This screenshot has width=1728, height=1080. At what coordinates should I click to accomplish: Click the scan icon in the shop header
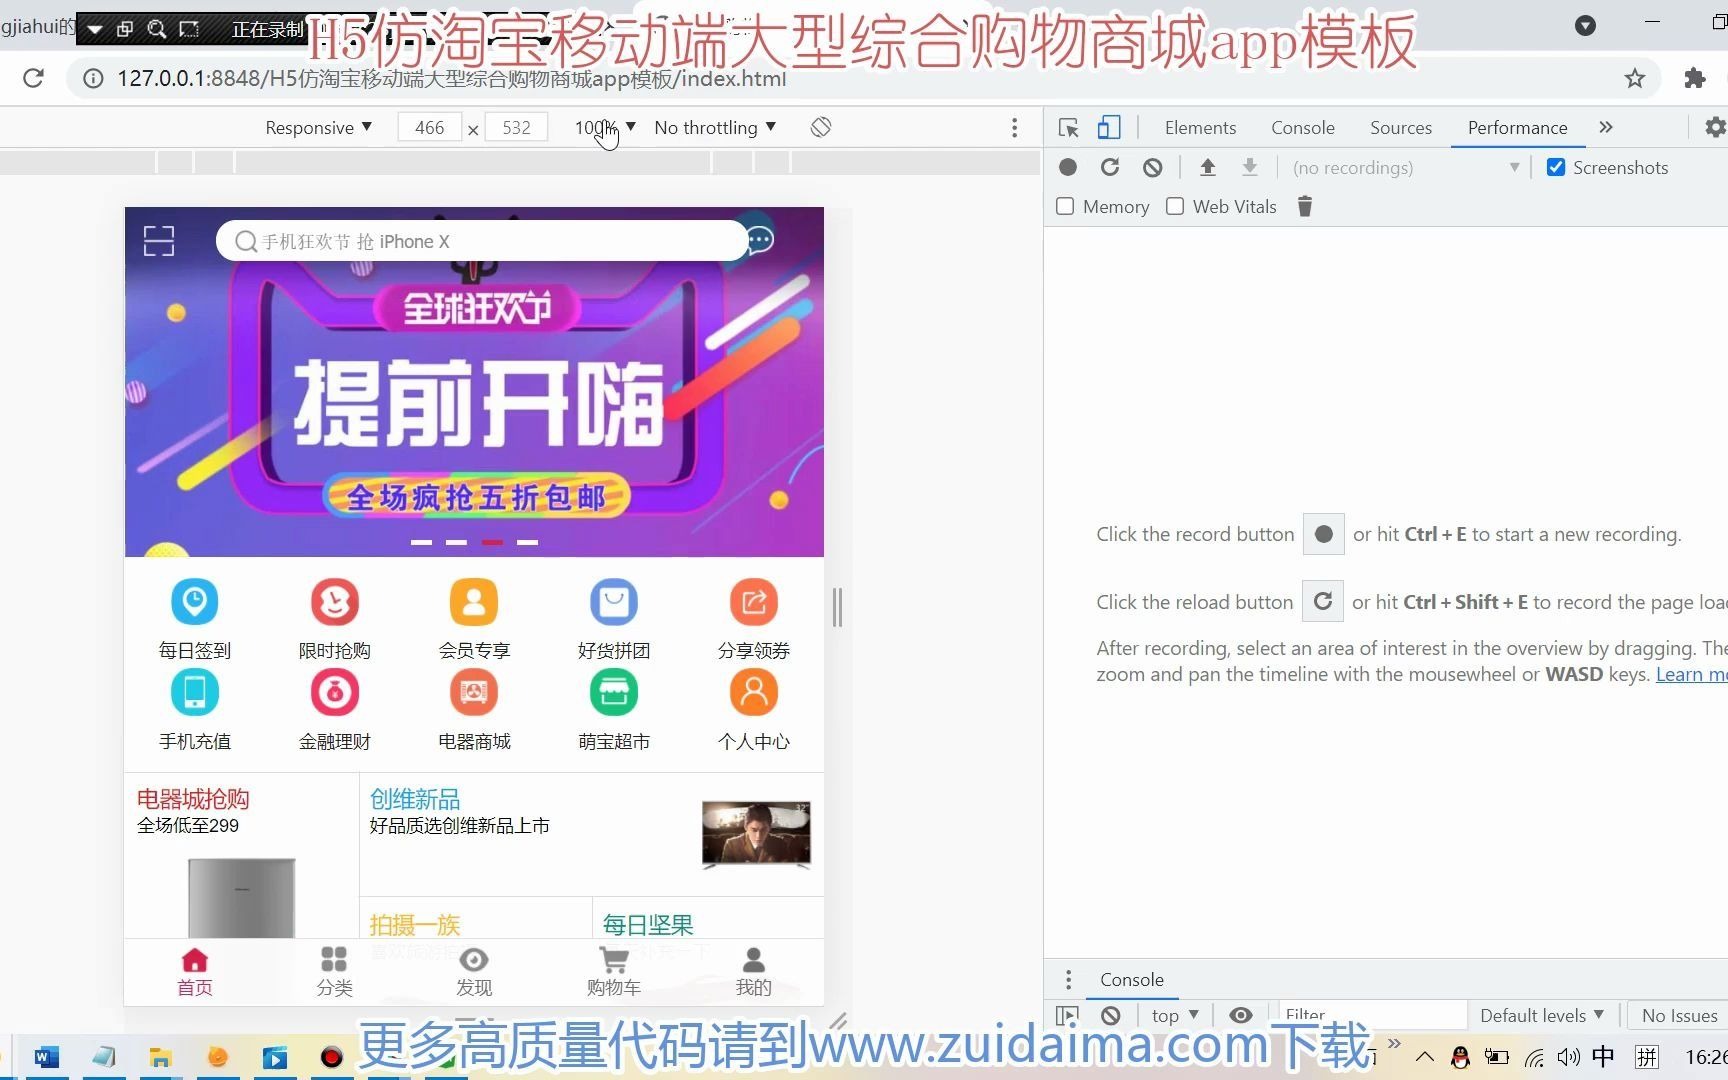(x=159, y=241)
